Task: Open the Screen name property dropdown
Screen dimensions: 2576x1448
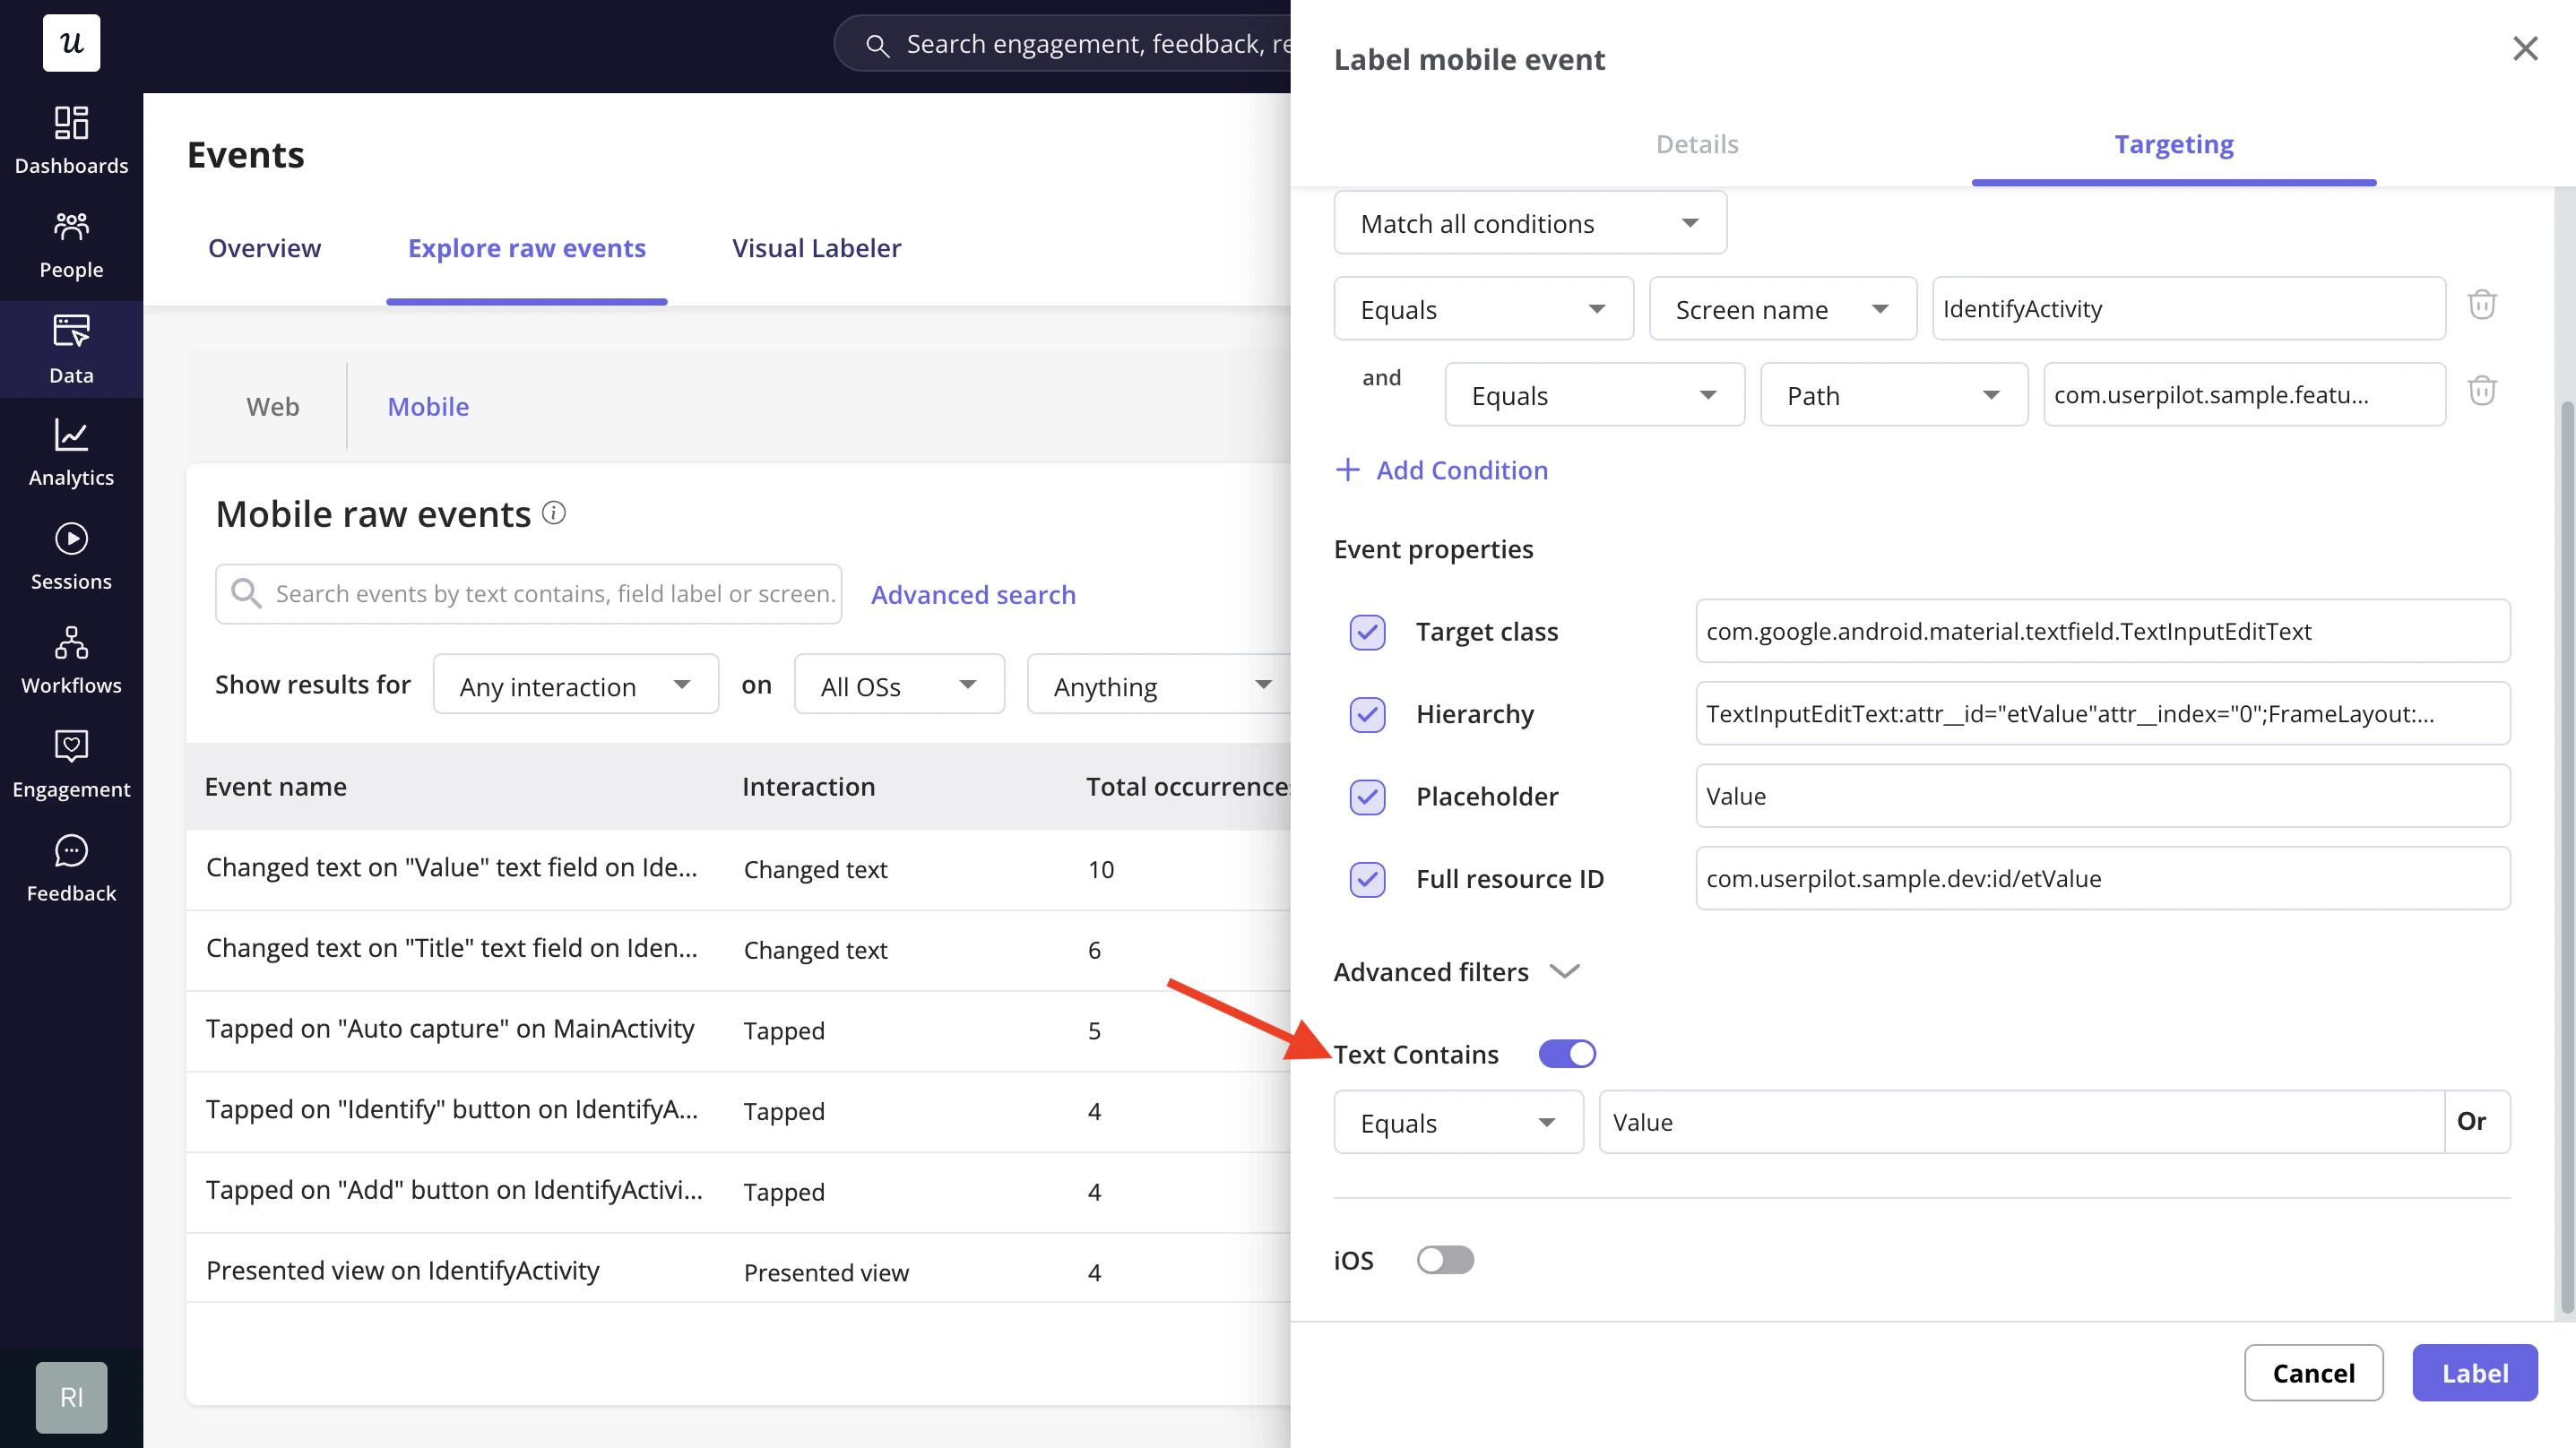Action: [x=1782, y=309]
